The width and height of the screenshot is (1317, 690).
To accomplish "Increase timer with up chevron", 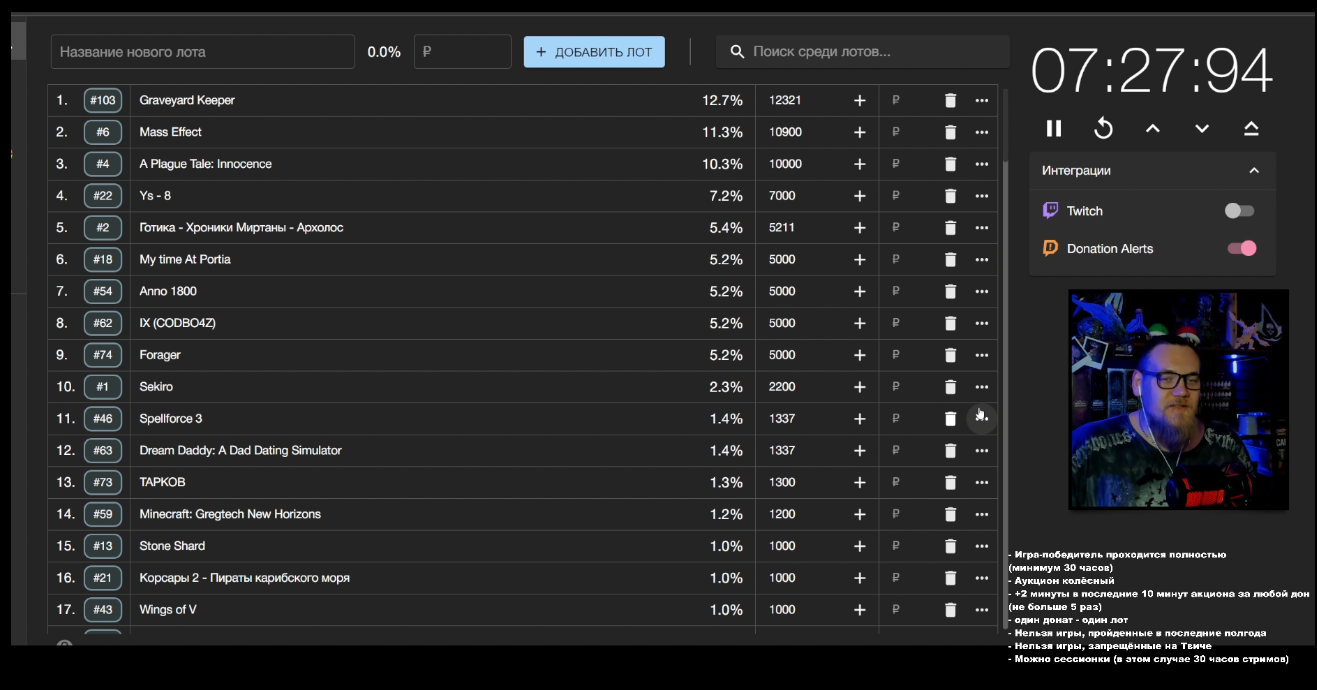I will tap(1153, 128).
